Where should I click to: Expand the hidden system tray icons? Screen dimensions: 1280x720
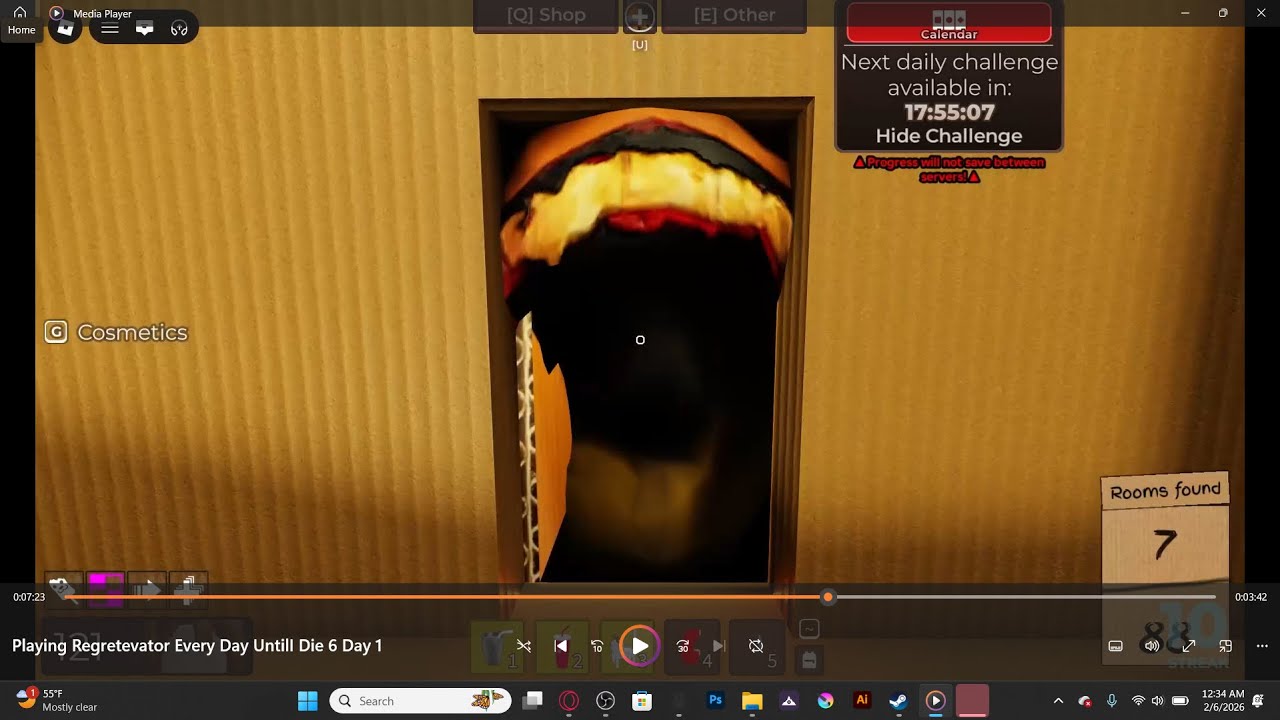click(1058, 701)
